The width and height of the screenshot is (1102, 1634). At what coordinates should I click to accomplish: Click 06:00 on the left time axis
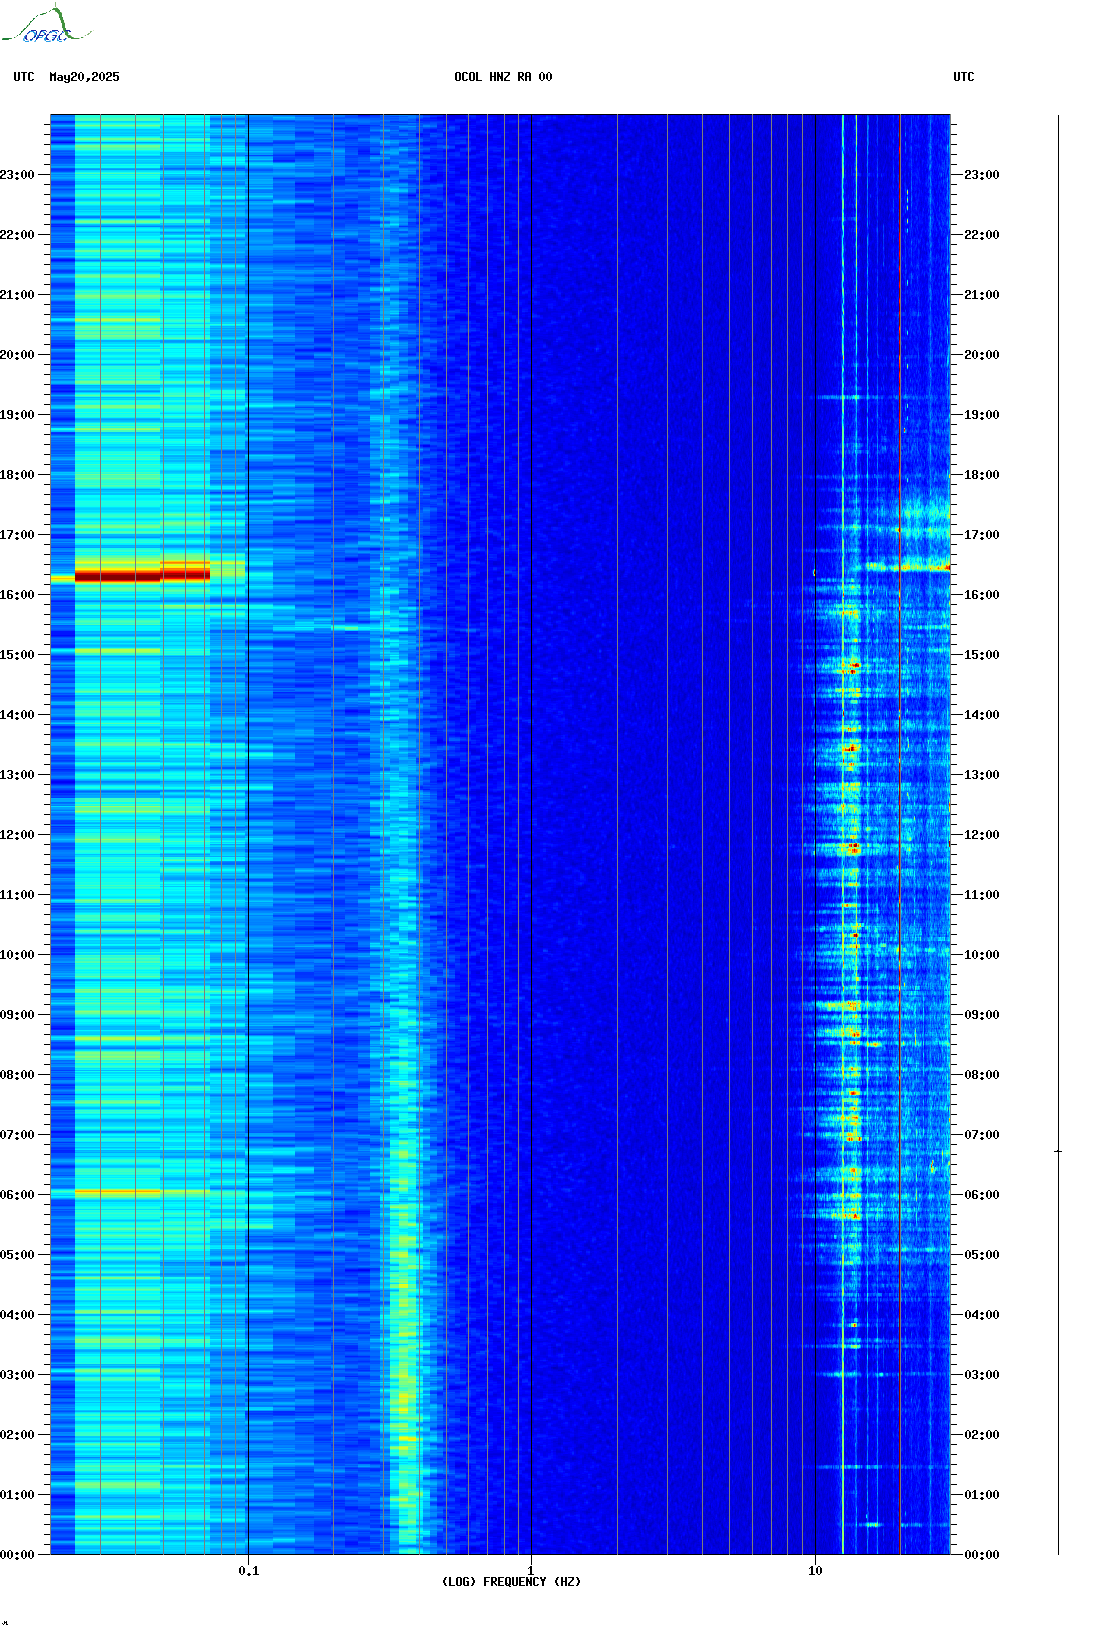17,1195
